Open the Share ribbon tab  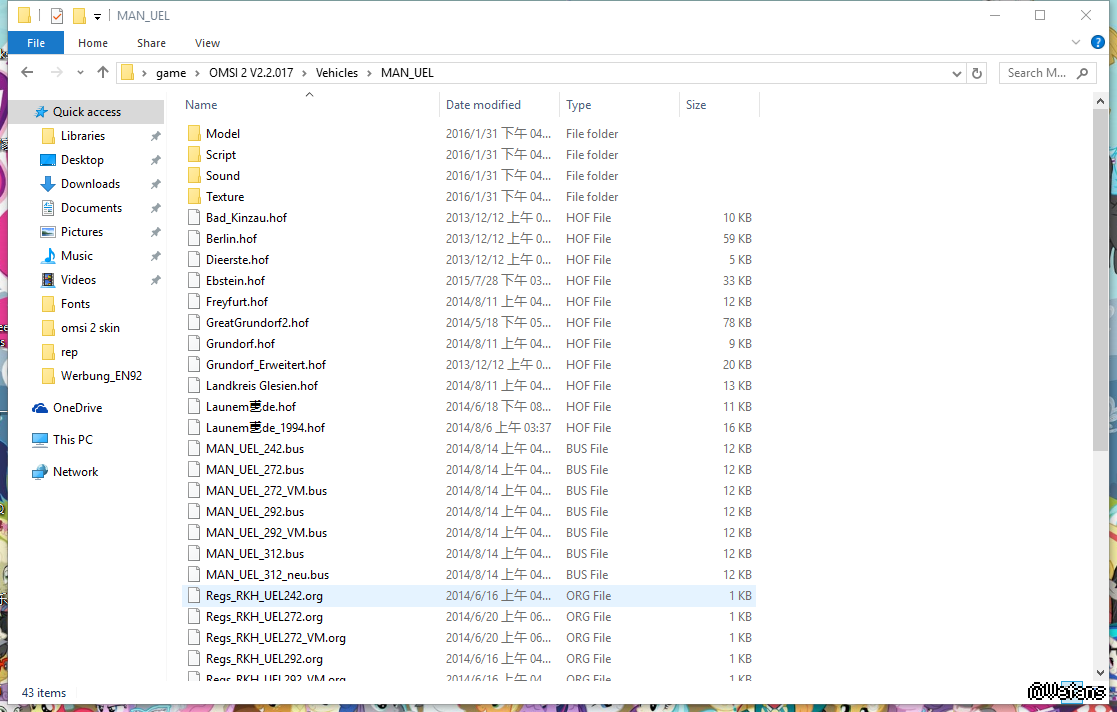click(151, 43)
